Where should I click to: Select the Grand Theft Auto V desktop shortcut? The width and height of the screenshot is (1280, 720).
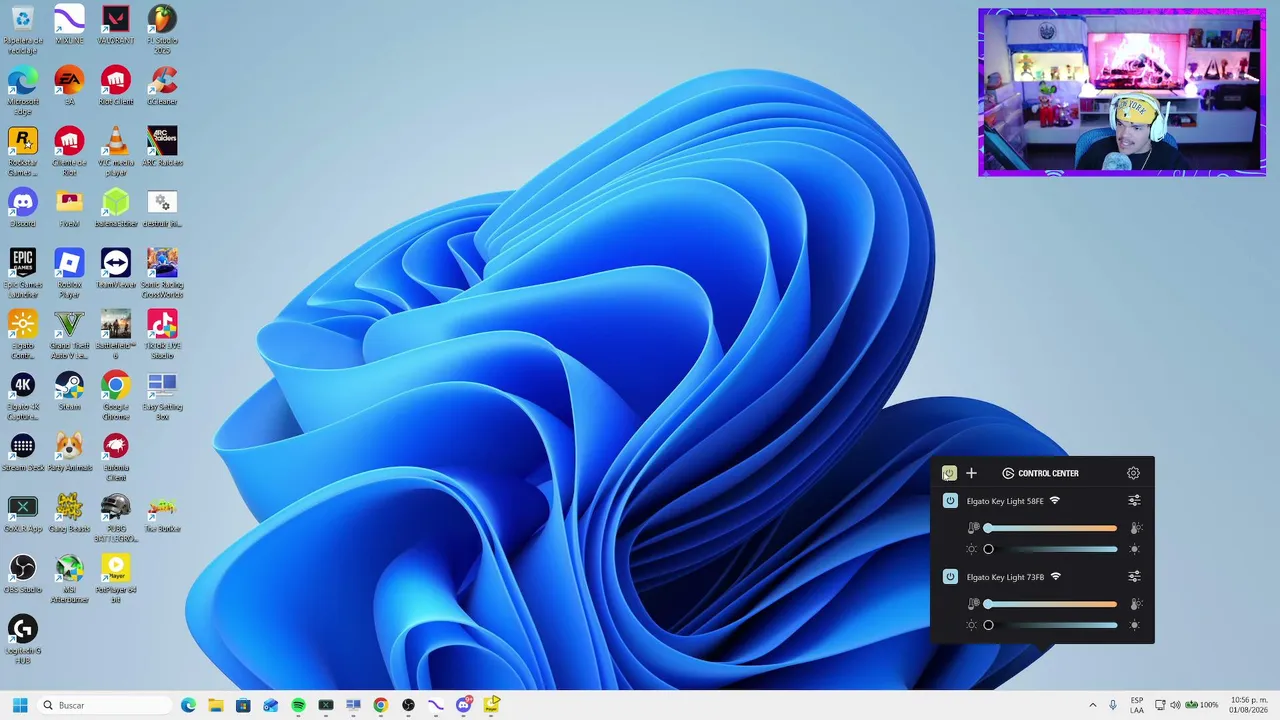point(69,335)
